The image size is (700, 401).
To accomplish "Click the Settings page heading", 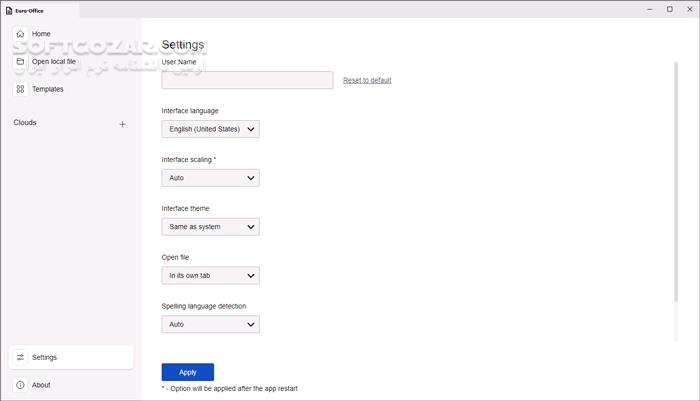I will click(x=183, y=45).
